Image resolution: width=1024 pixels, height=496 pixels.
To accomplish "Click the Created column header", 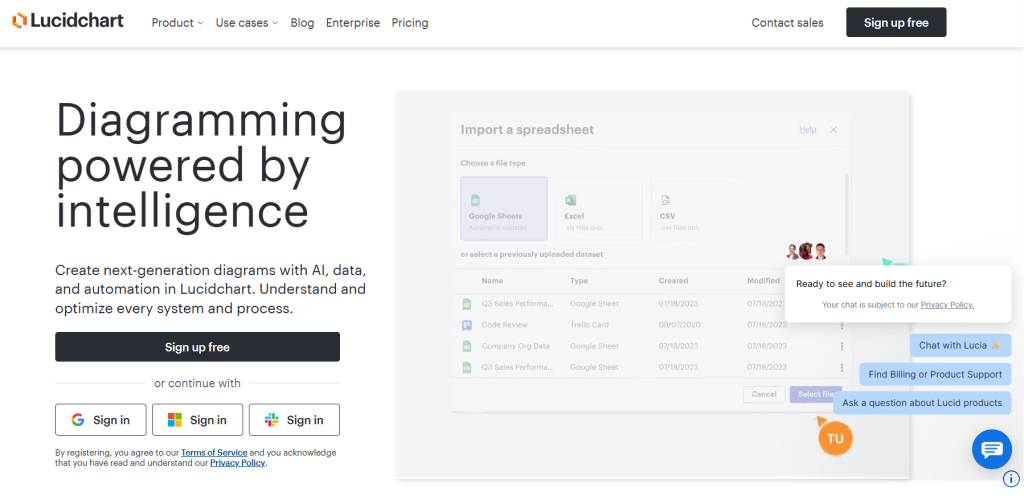I will pyautogui.click(x=673, y=281).
